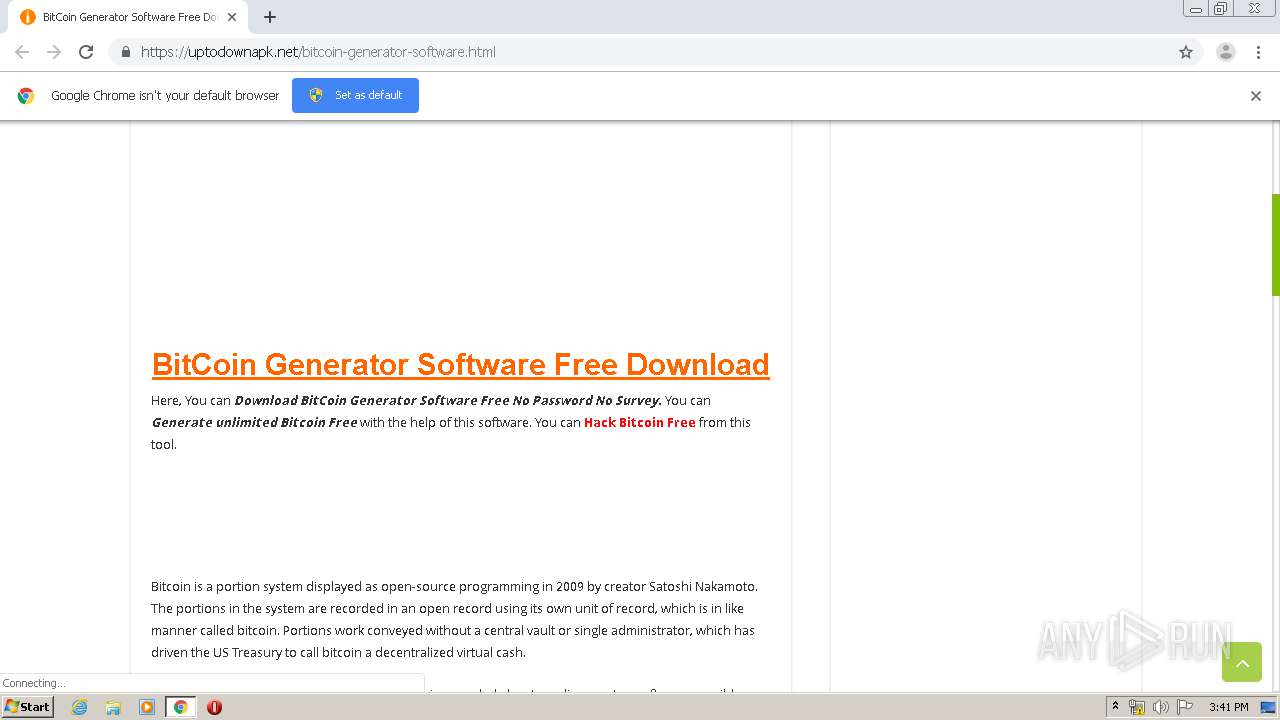
Task: Click 'Generate unlimited Bitcoin Free' bold text
Action: 254,422
